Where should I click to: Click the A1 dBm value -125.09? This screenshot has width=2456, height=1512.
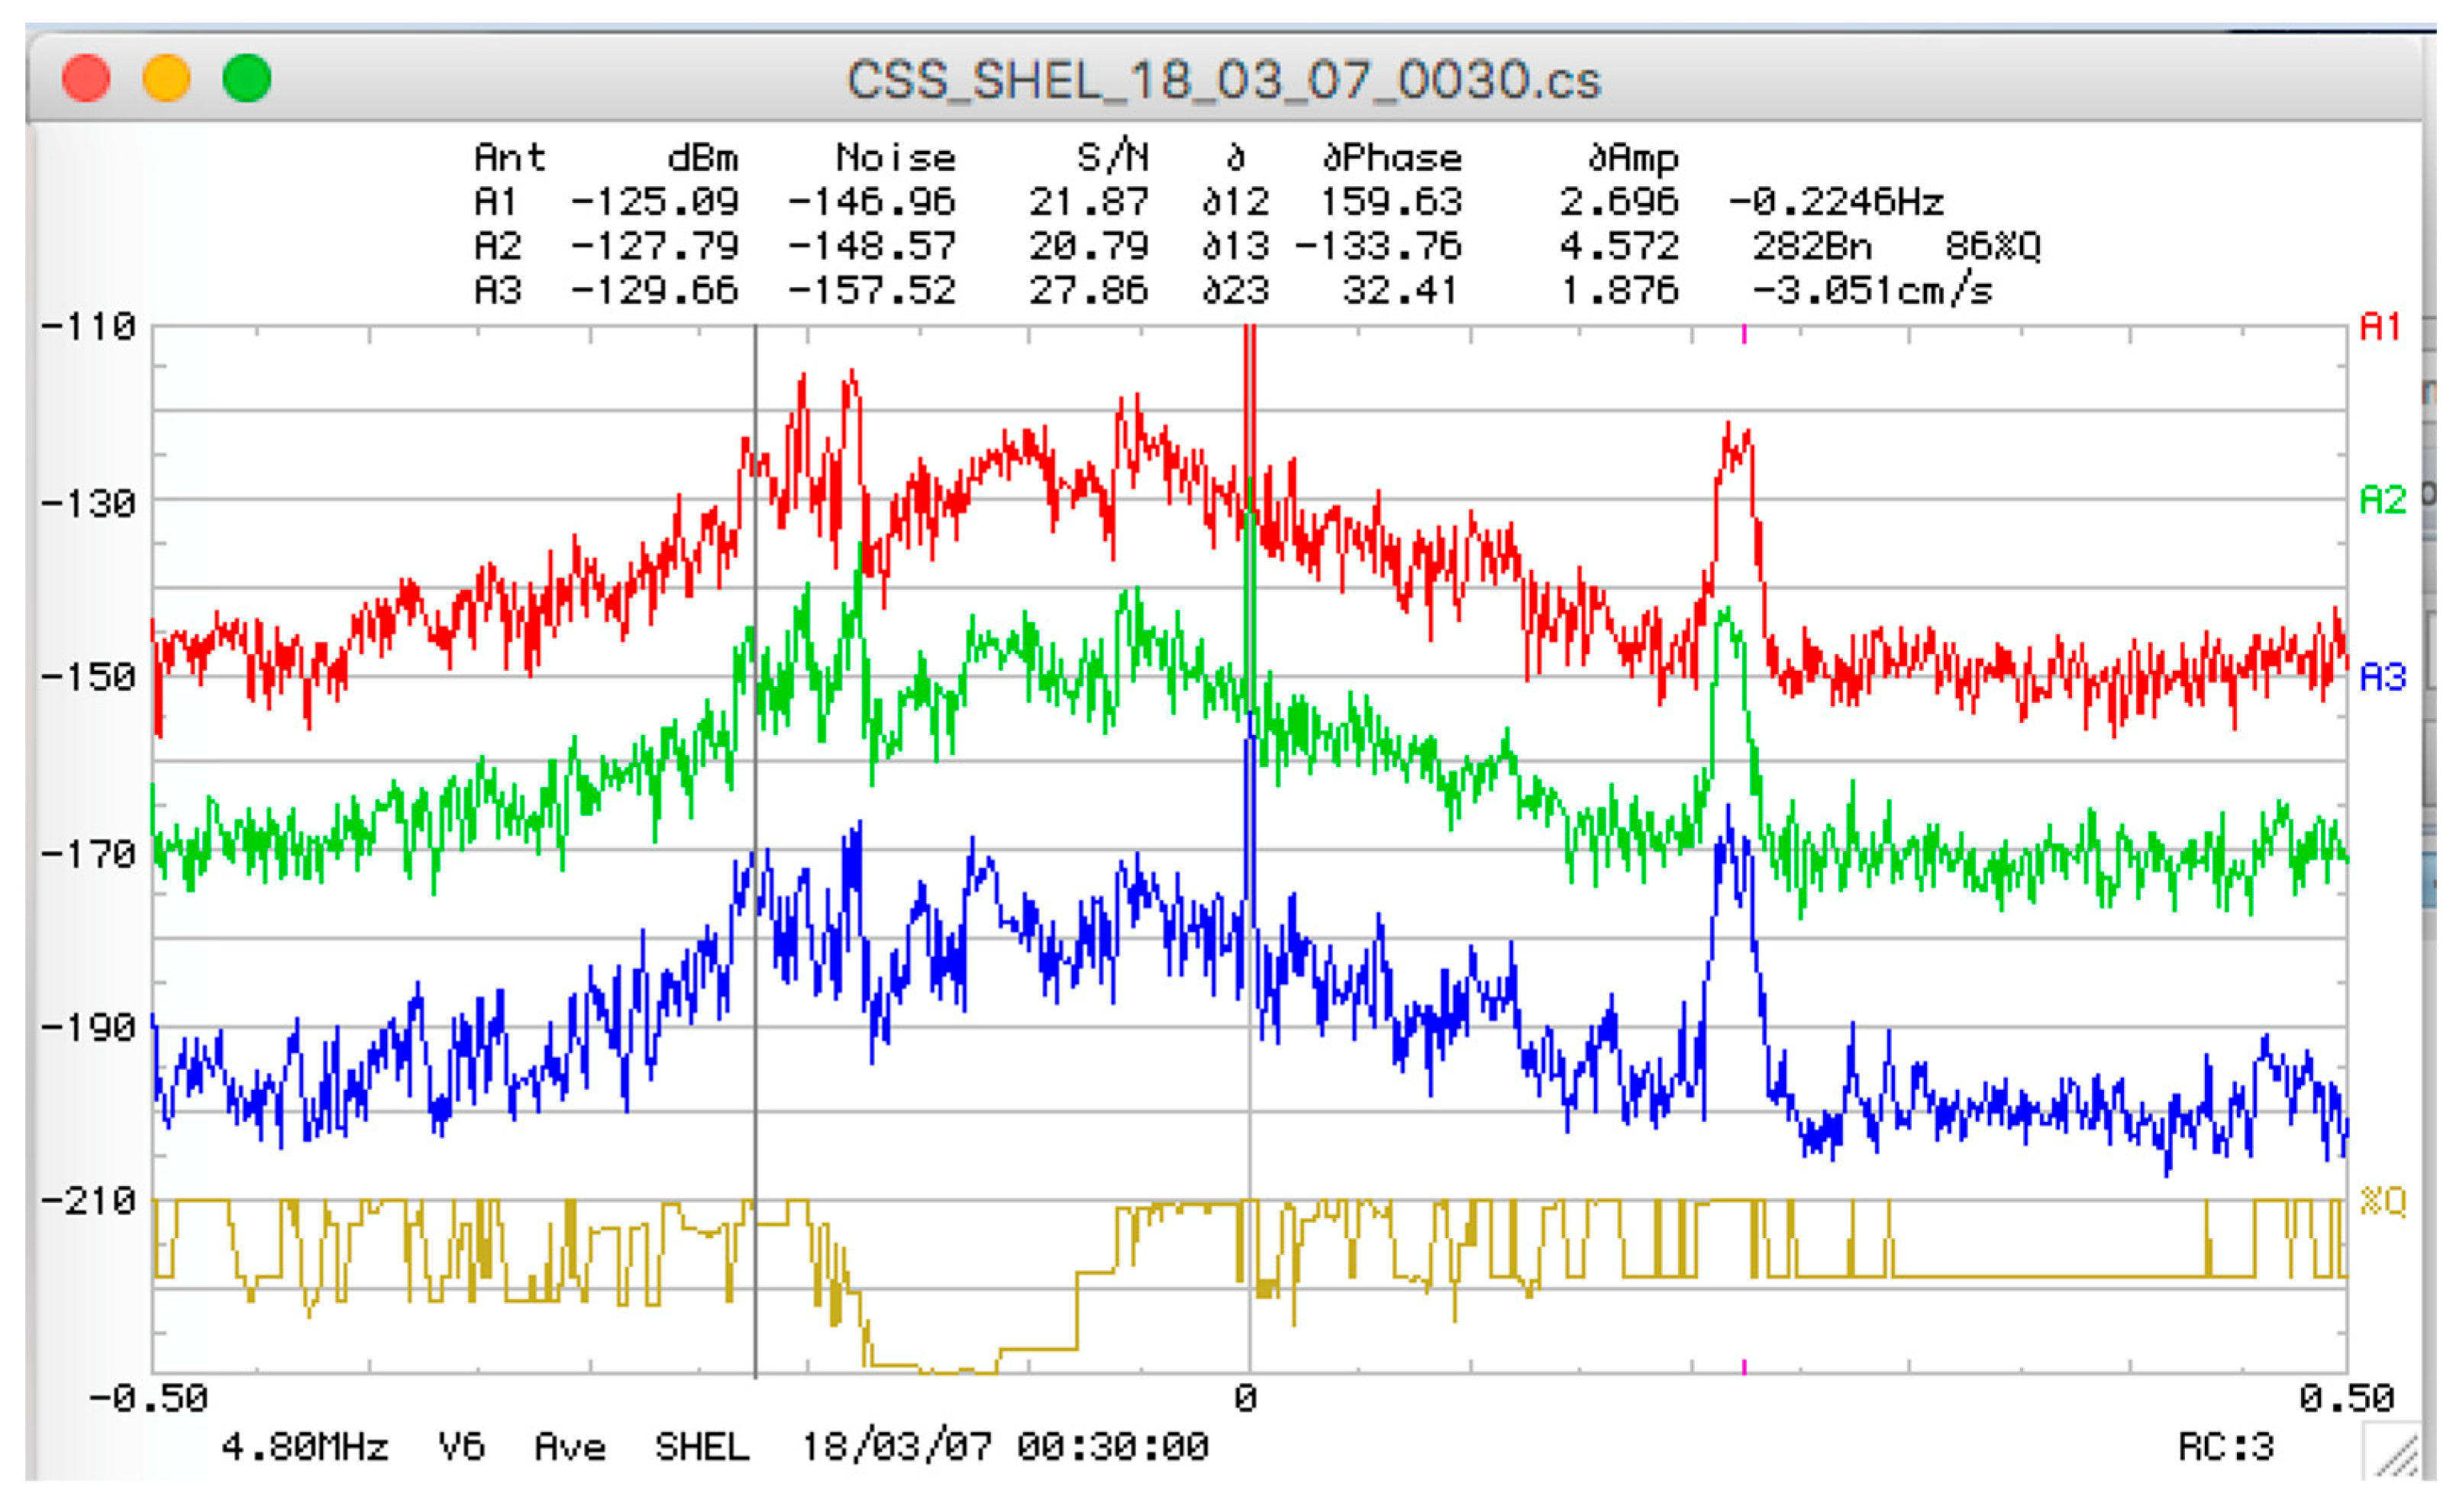[655, 203]
